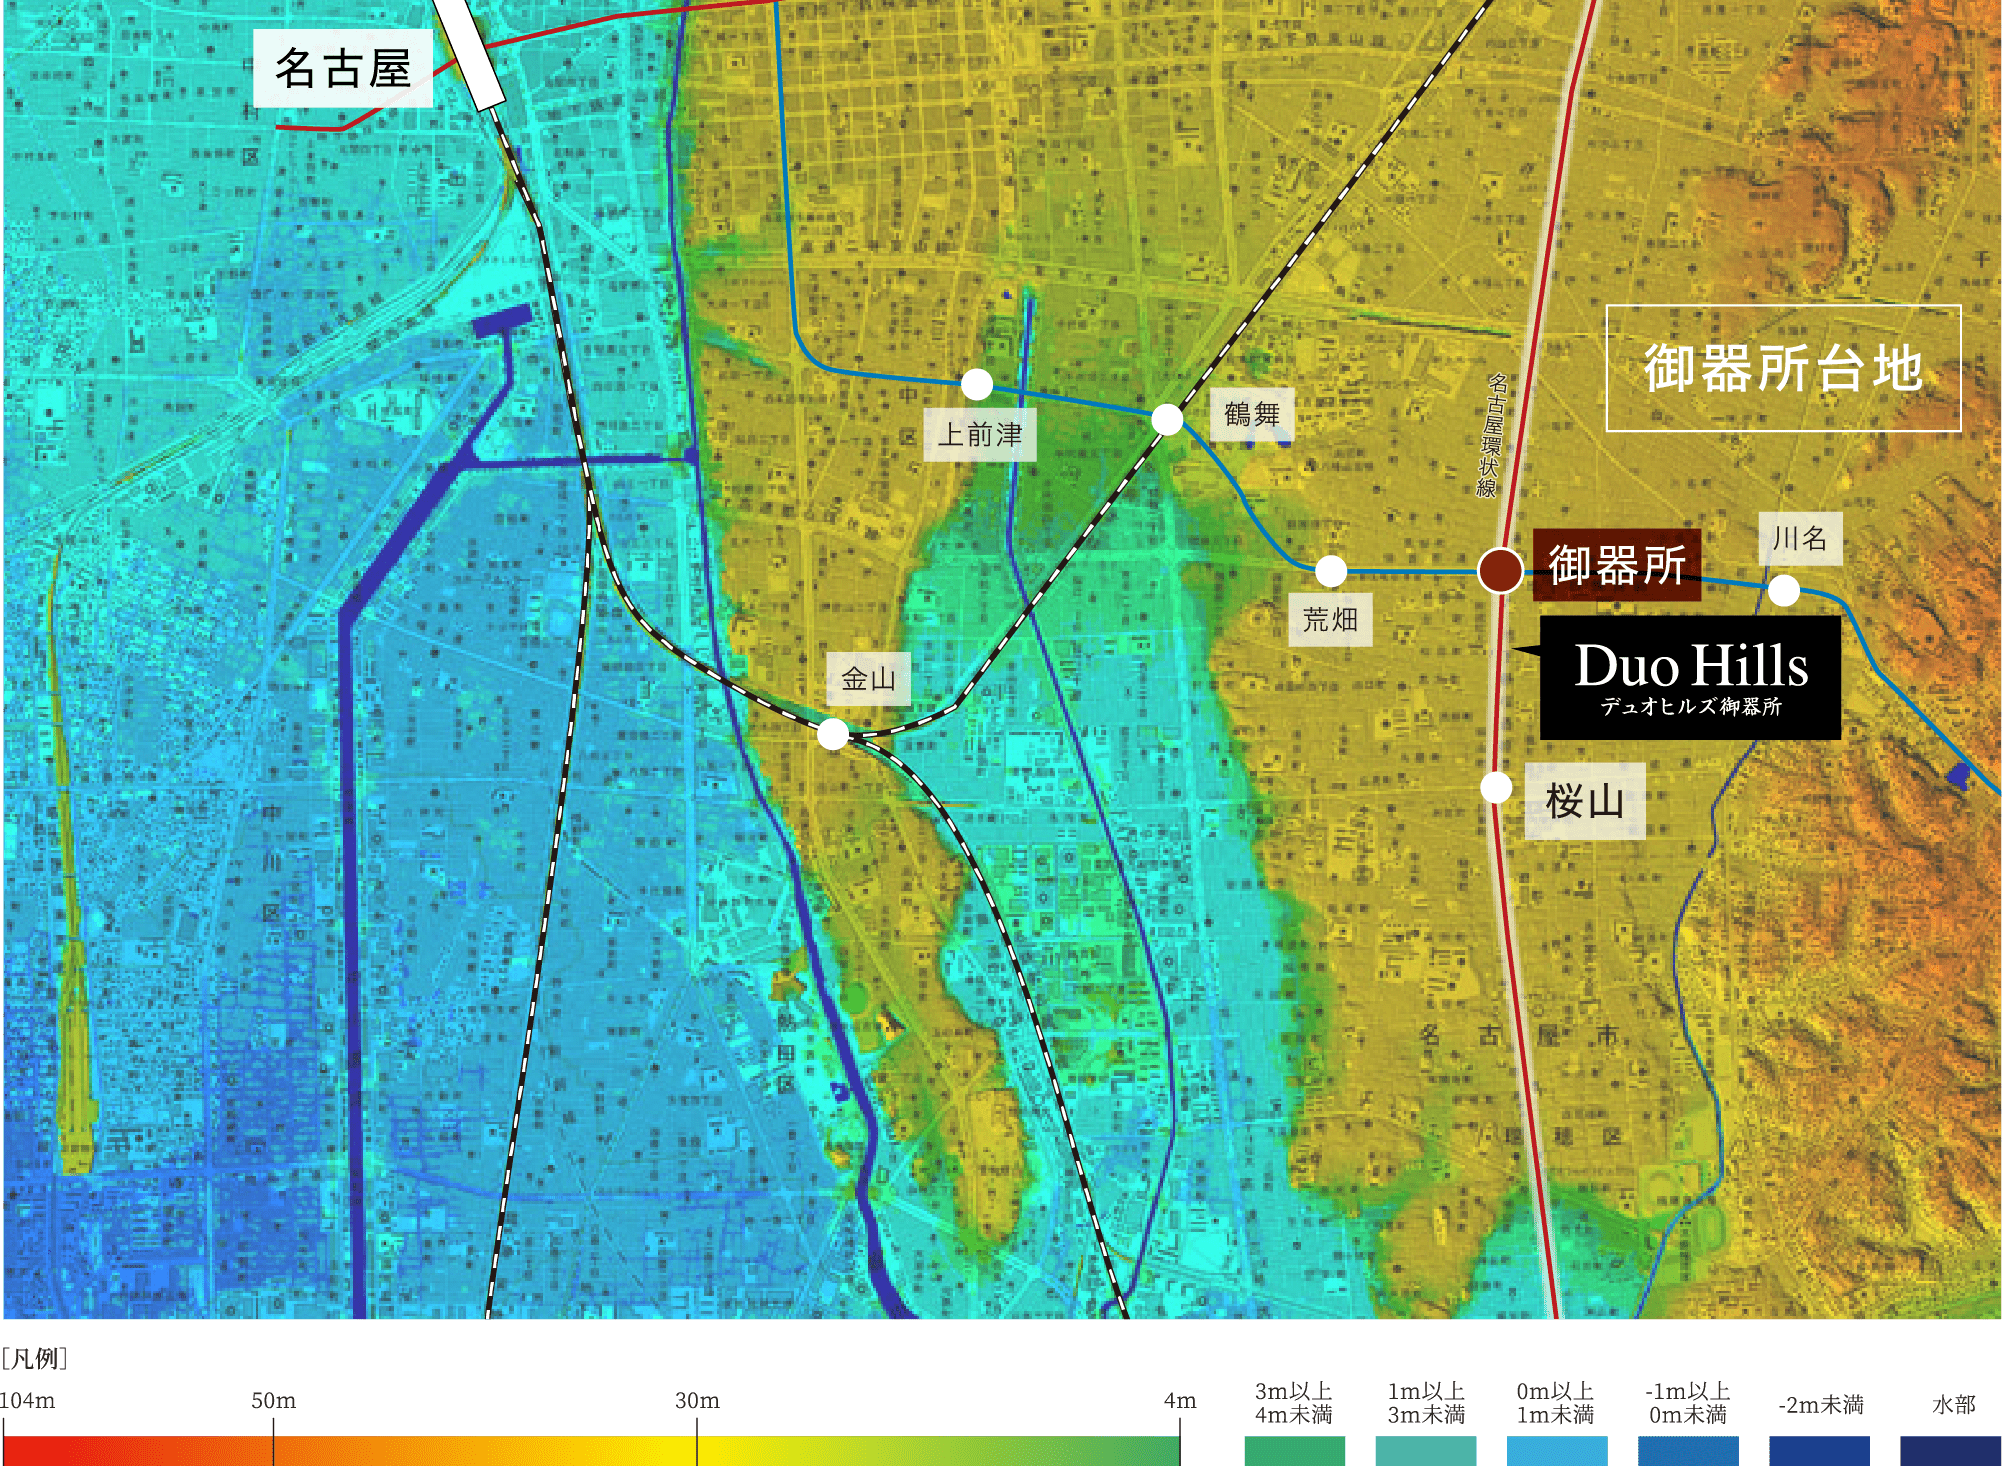The height and width of the screenshot is (1466, 2002).
Task: Select the 鶴舞 station circle marker
Action: click(1167, 419)
